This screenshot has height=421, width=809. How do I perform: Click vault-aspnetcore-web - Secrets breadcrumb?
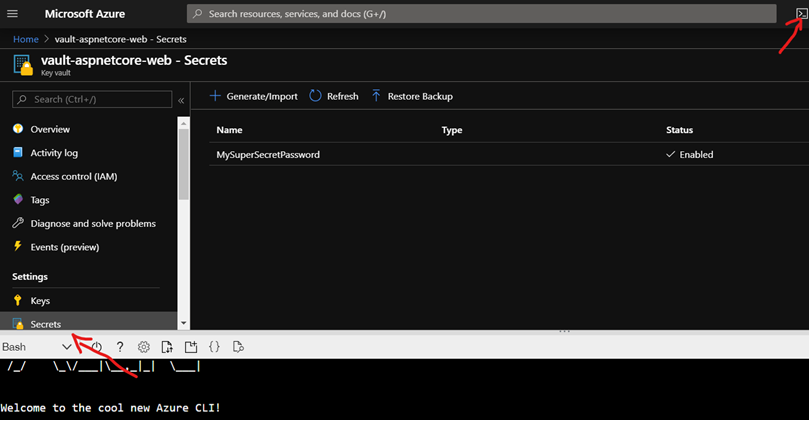tap(121, 39)
